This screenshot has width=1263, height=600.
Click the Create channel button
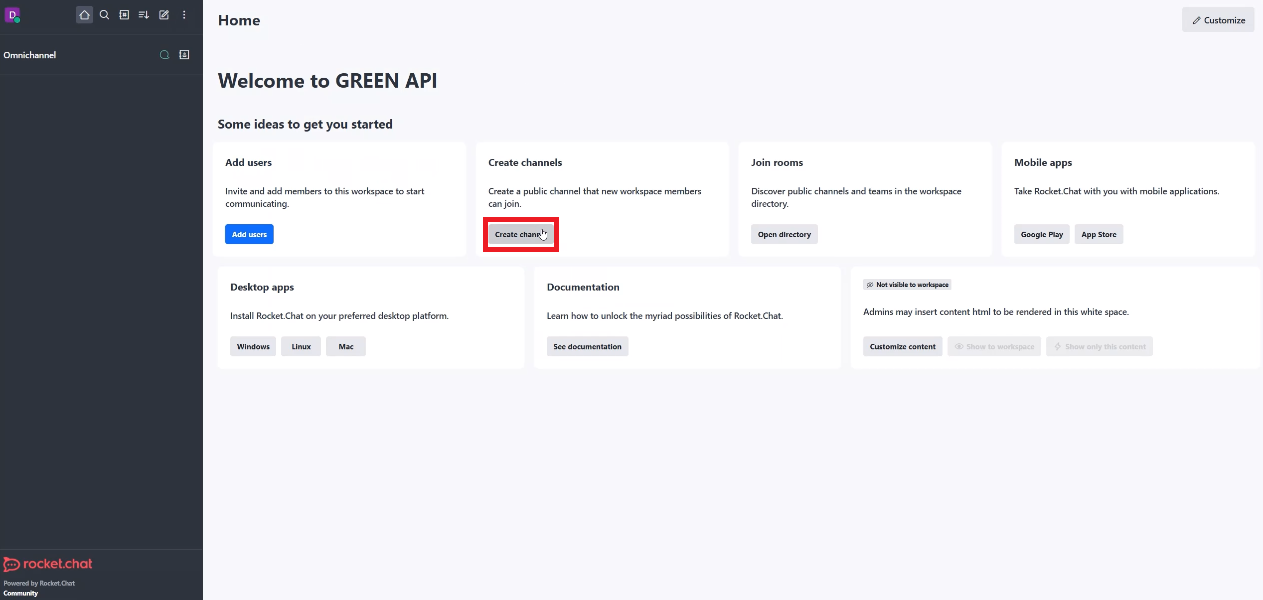tap(520, 233)
